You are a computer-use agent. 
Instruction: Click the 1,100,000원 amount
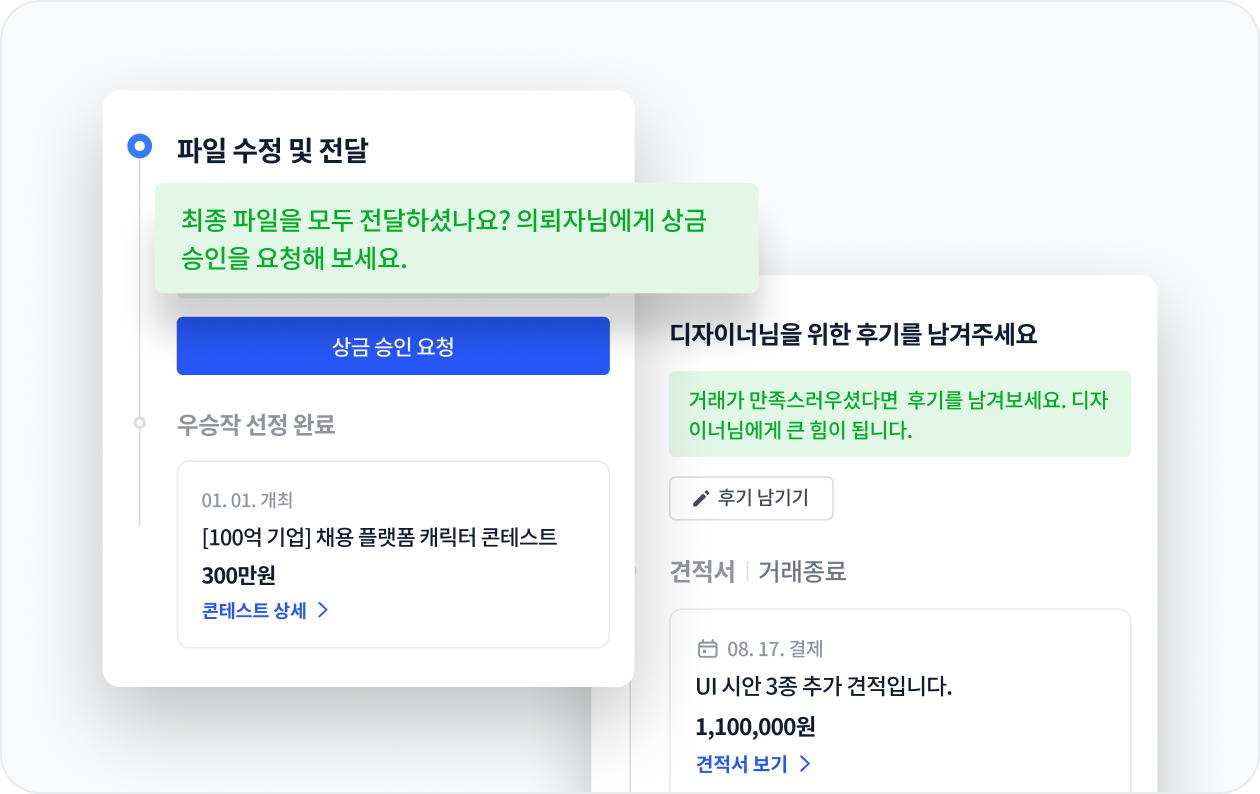[x=755, y=727]
